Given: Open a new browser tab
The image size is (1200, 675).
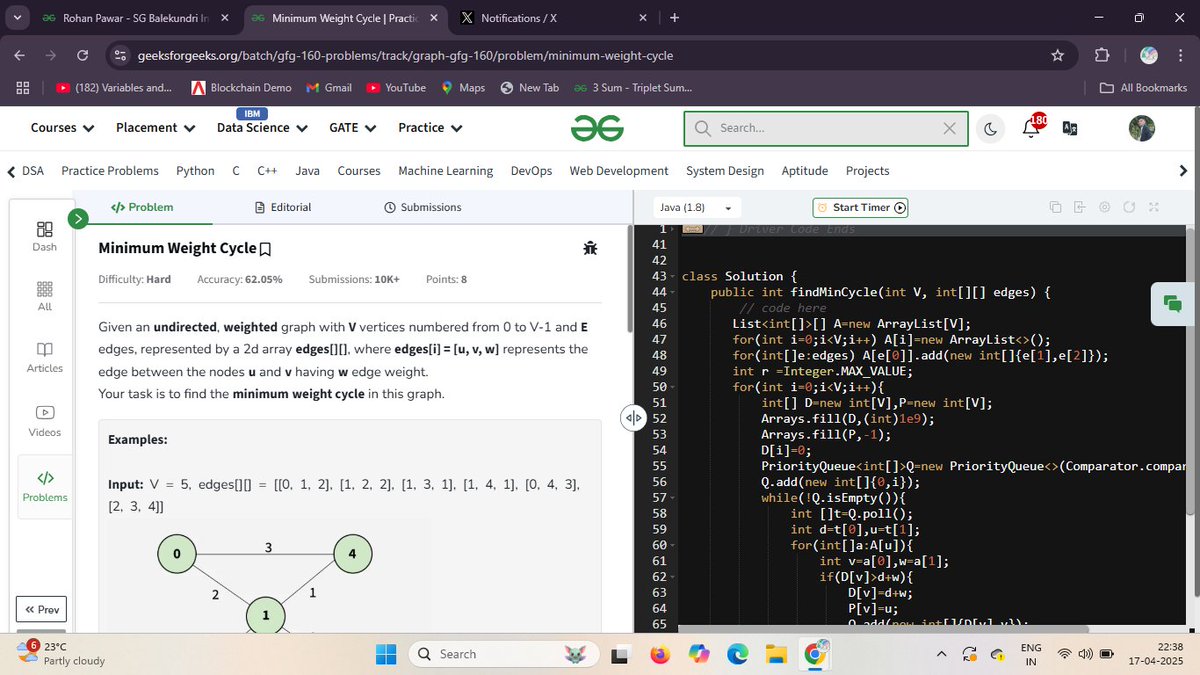Looking at the screenshot, I should pos(675,18).
